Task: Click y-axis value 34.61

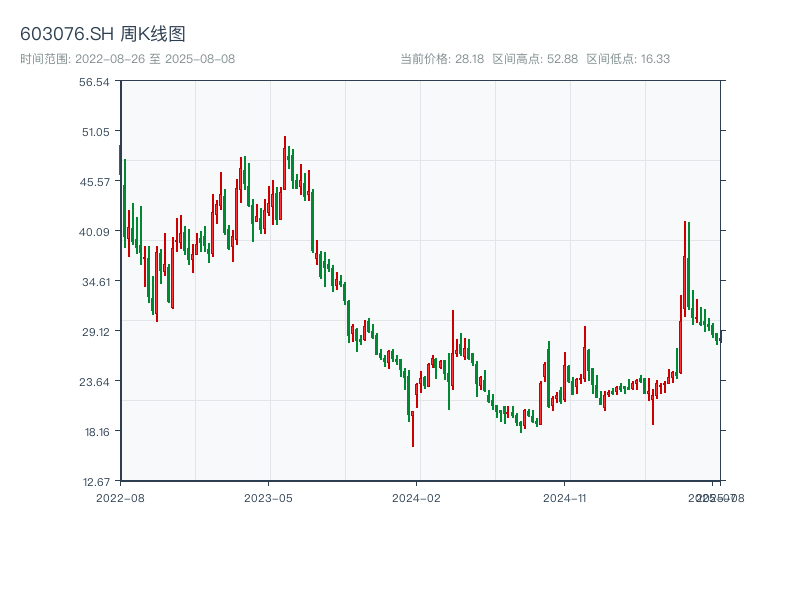Action: 96,282
